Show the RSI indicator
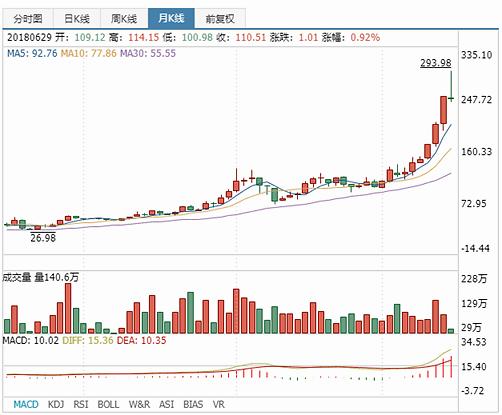 [81, 404]
